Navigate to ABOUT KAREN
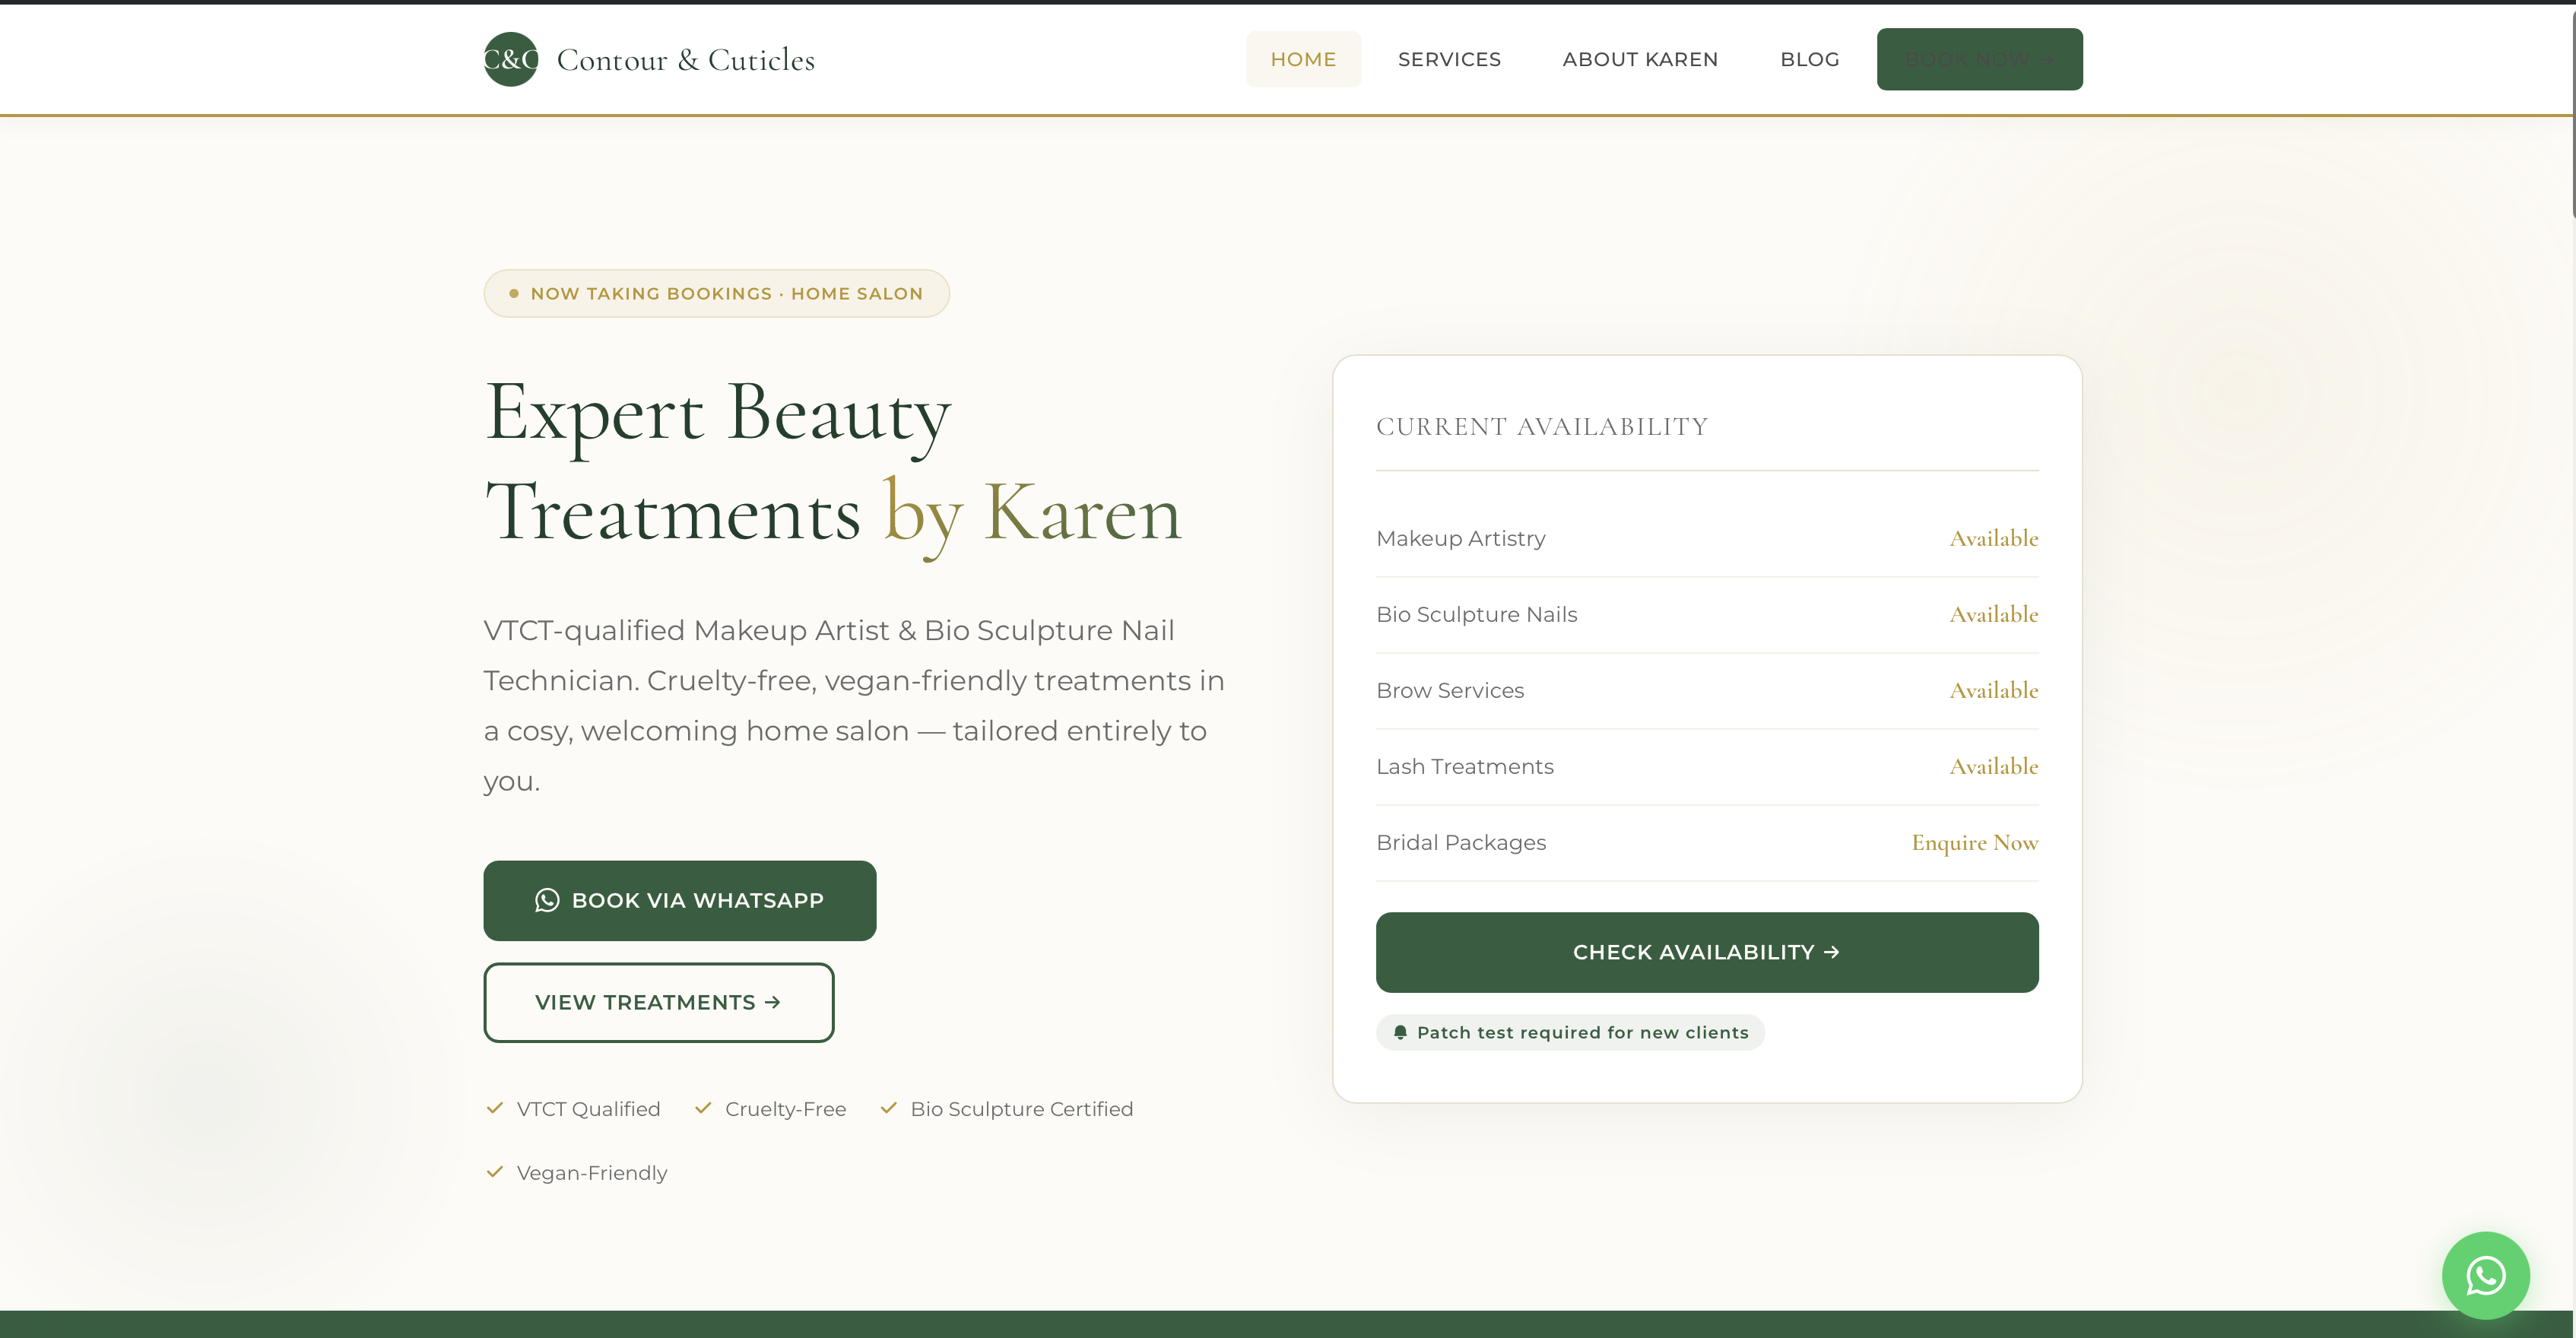2576x1338 pixels. pyautogui.click(x=1640, y=59)
